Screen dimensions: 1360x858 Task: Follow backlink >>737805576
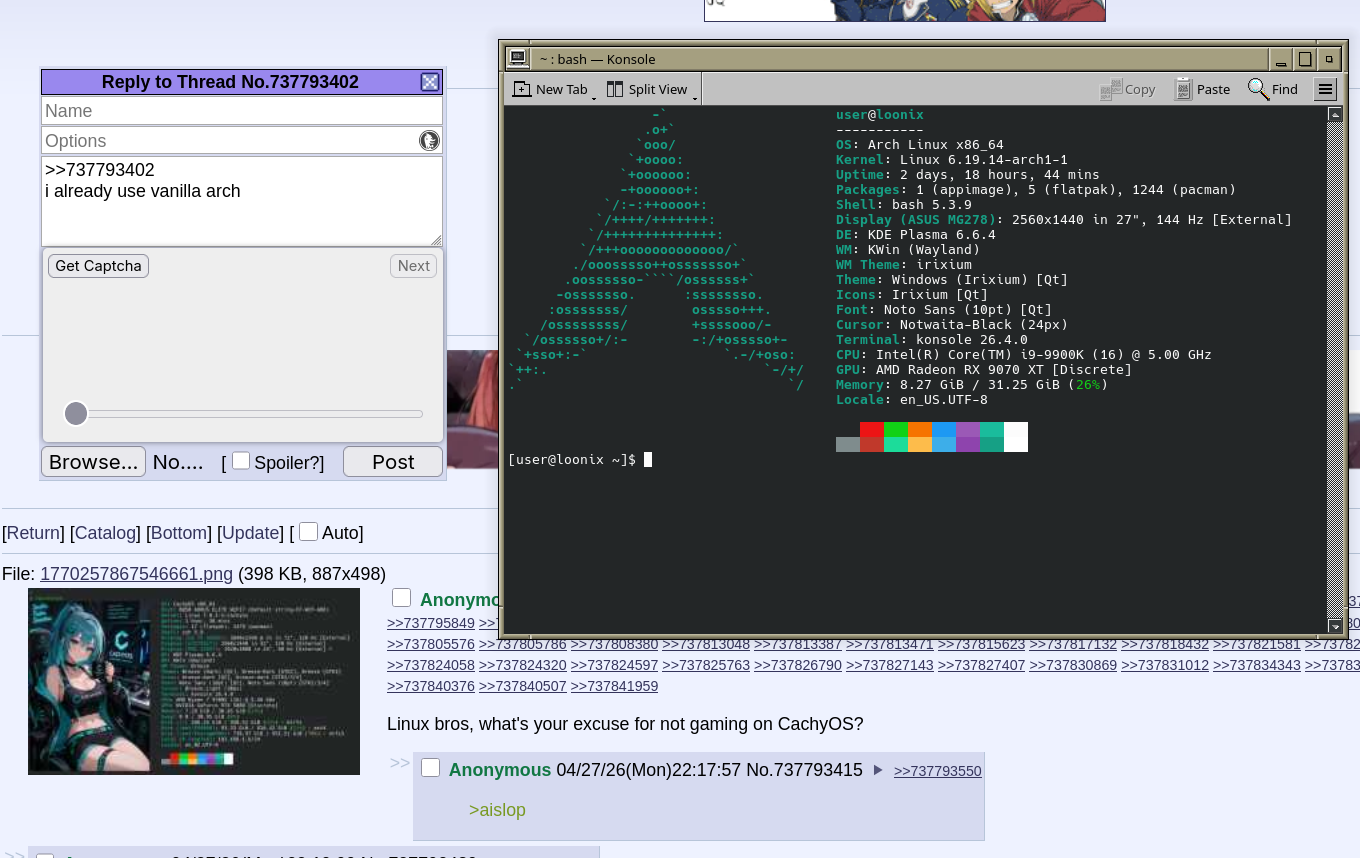click(431, 644)
